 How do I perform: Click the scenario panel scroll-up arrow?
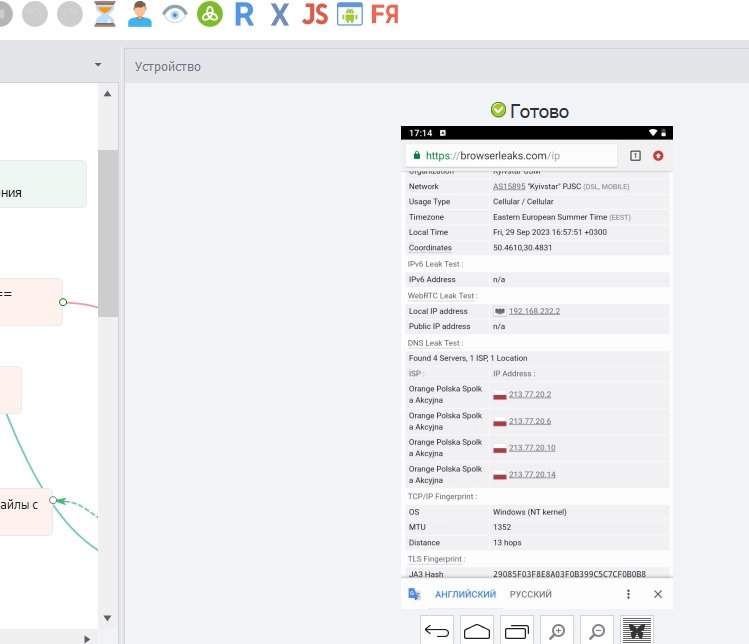click(x=107, y=94)
